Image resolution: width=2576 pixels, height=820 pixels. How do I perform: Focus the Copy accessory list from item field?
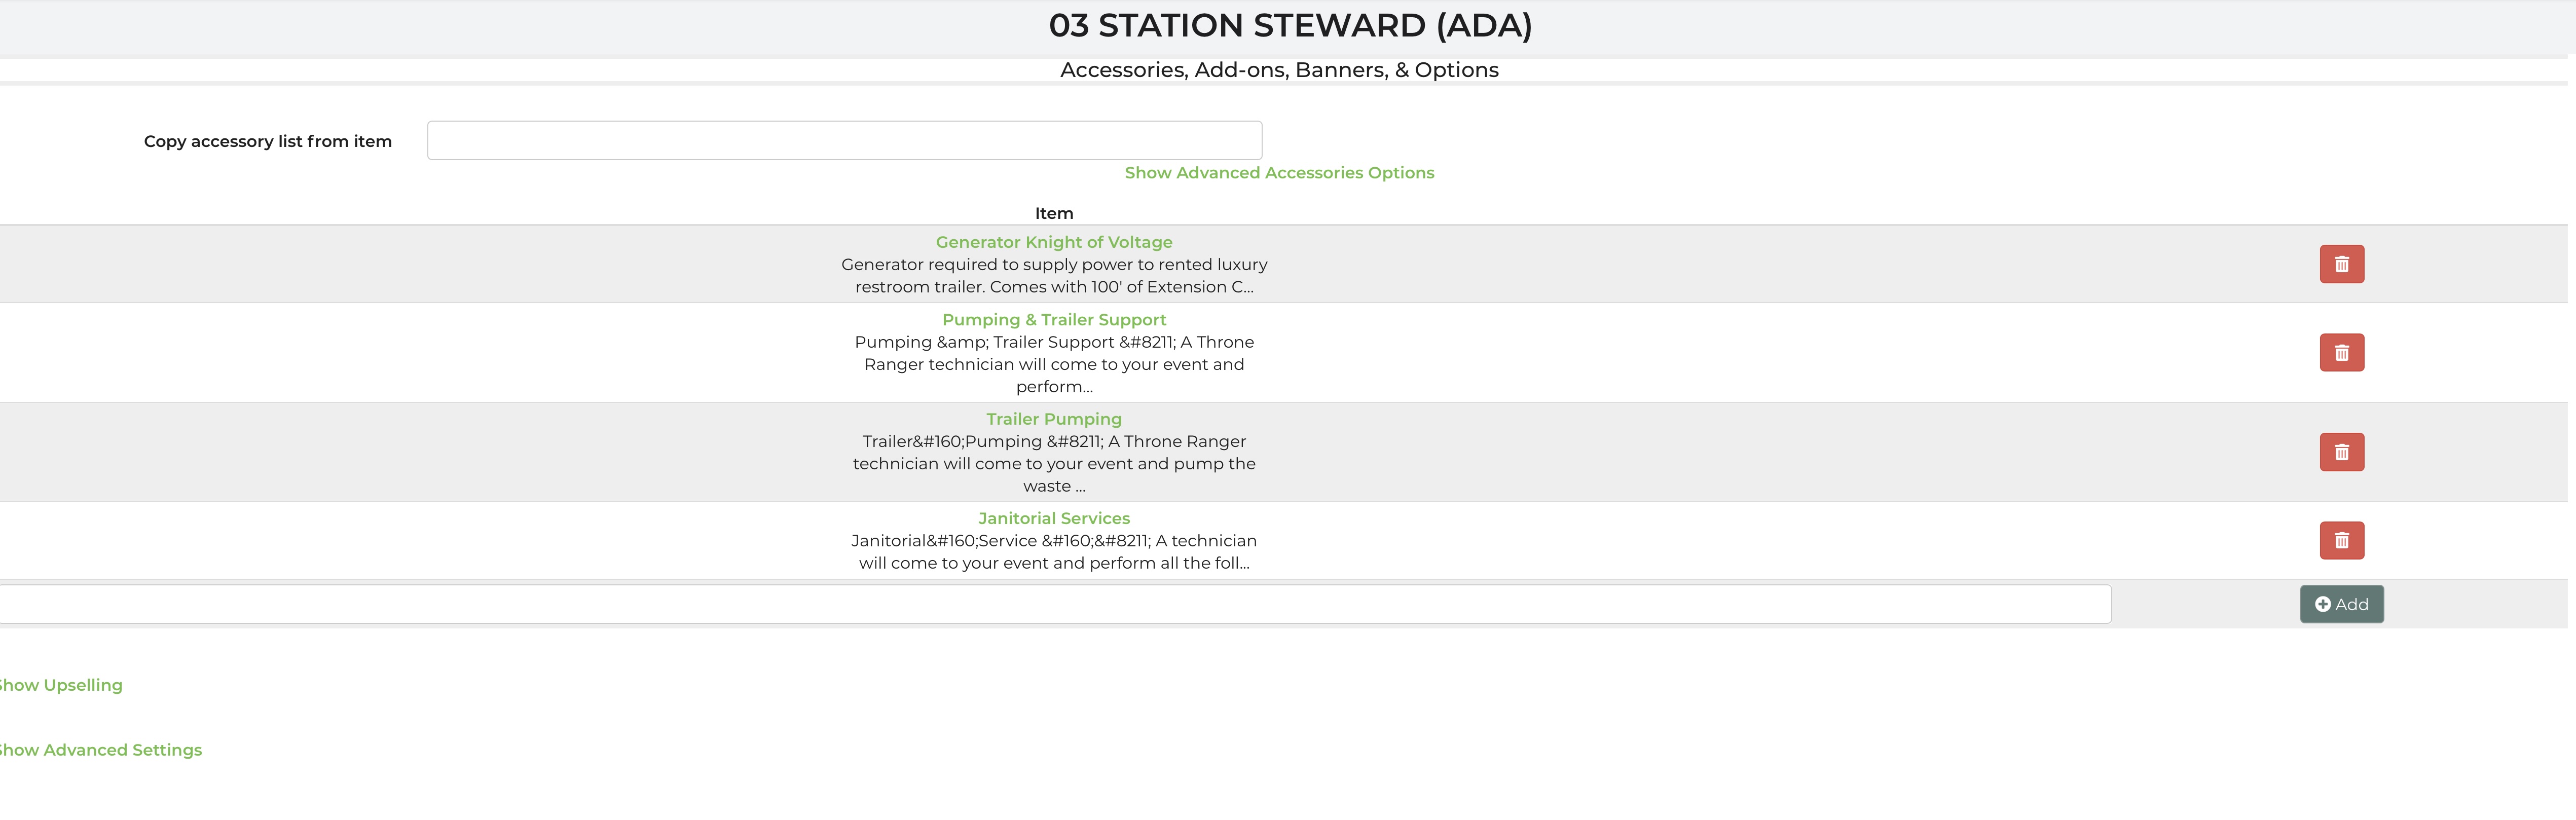pos(843,140)
